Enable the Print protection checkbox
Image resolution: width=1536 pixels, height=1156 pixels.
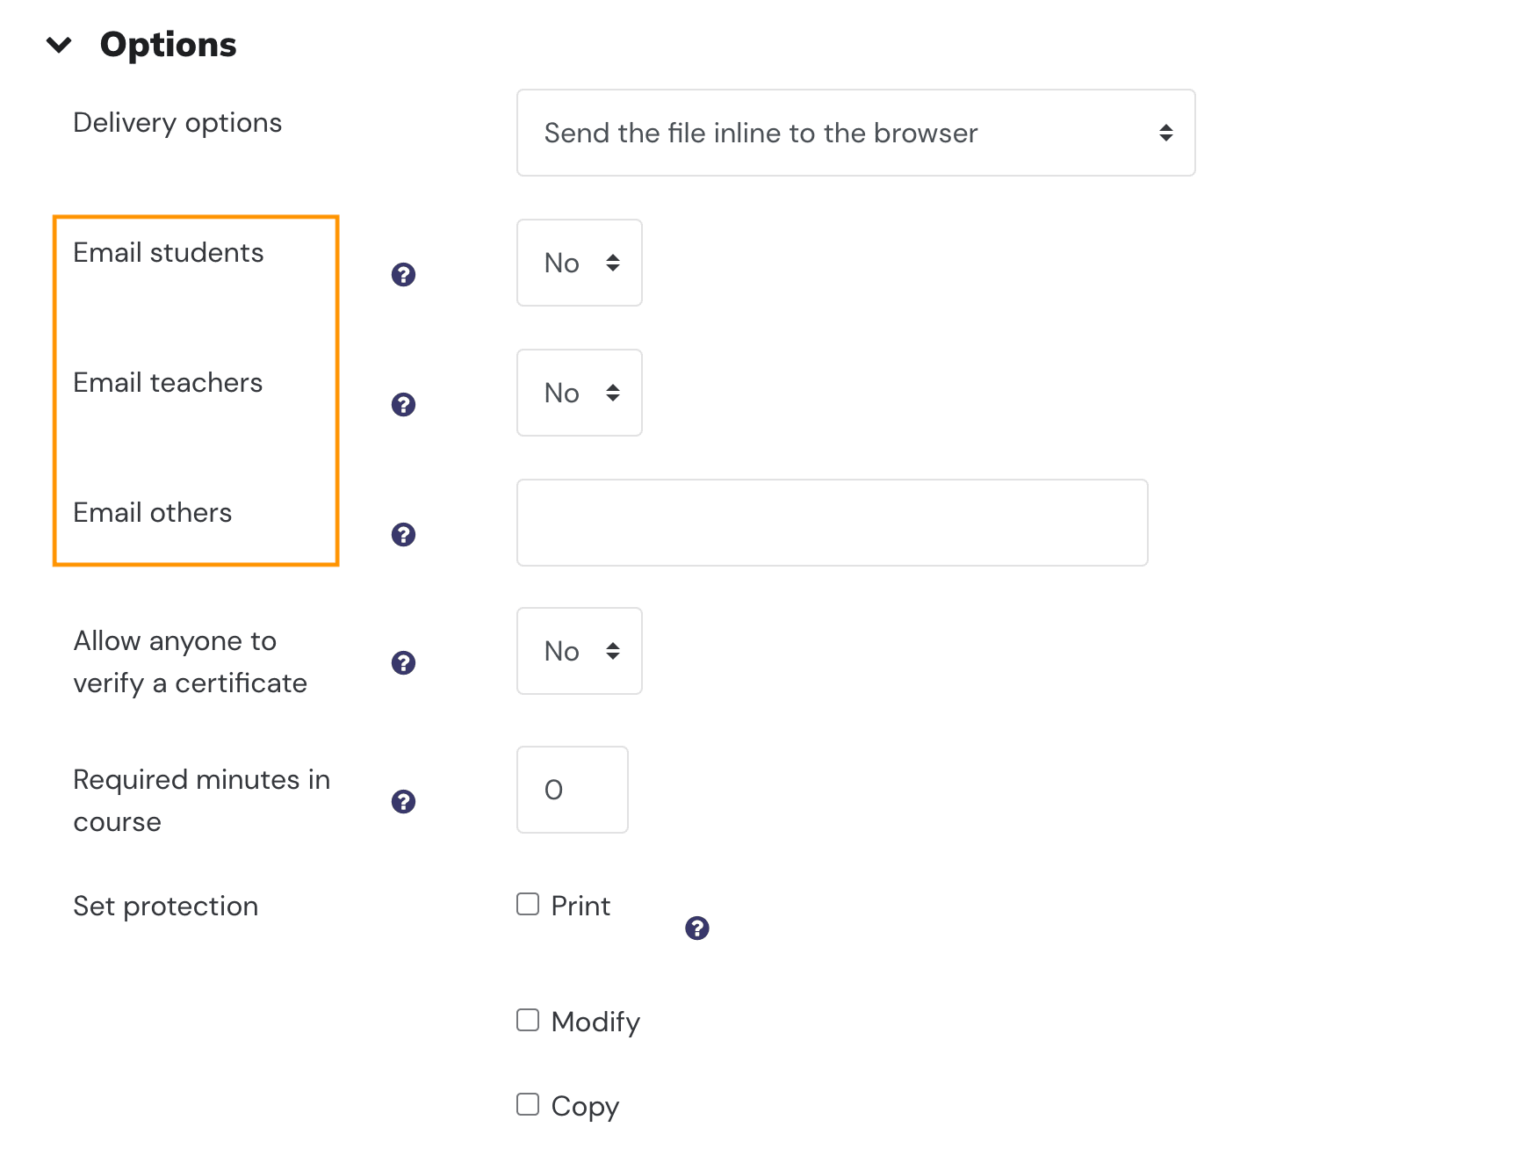coord(527,904)
